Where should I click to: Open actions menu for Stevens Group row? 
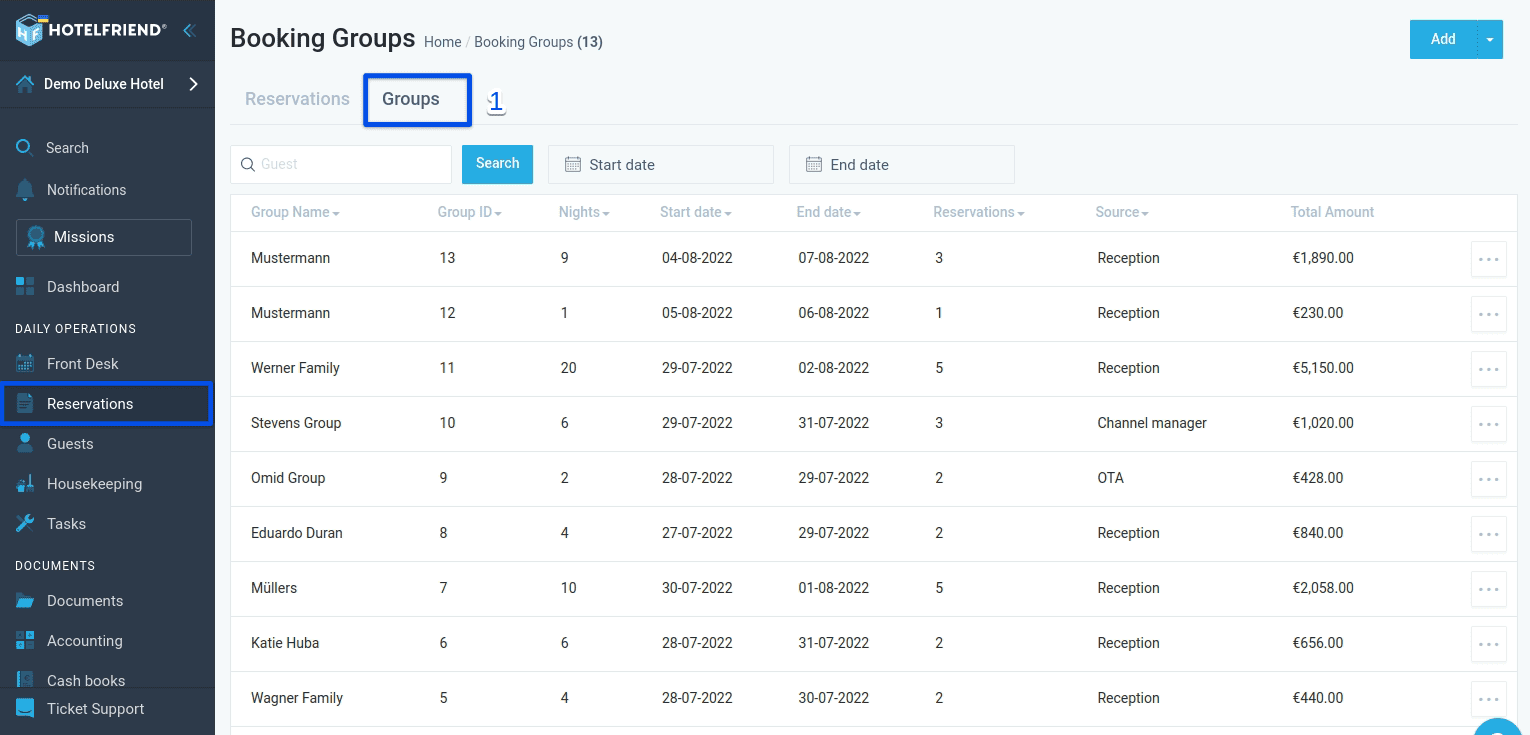coord(1489,424)
